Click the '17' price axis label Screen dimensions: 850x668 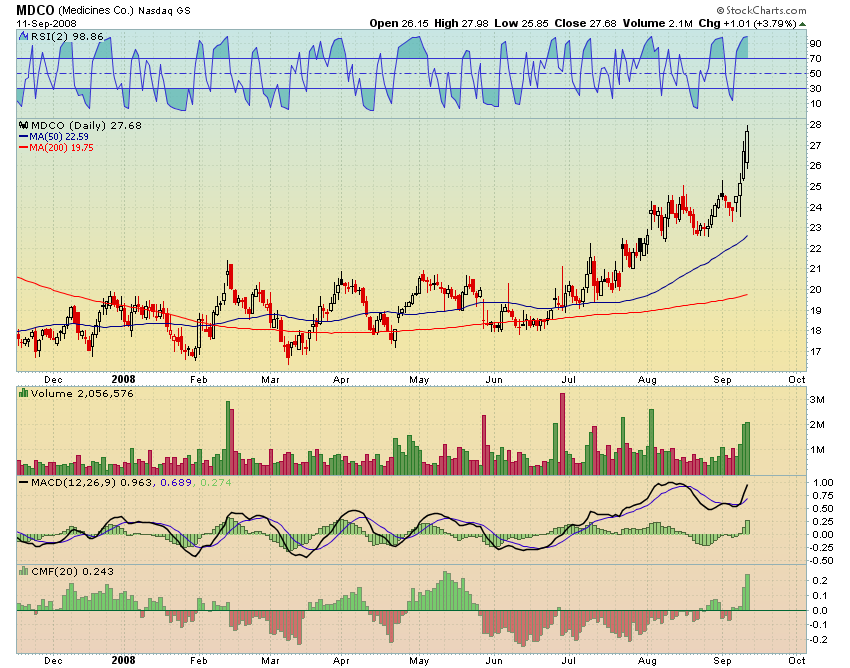tap(815, 351)
